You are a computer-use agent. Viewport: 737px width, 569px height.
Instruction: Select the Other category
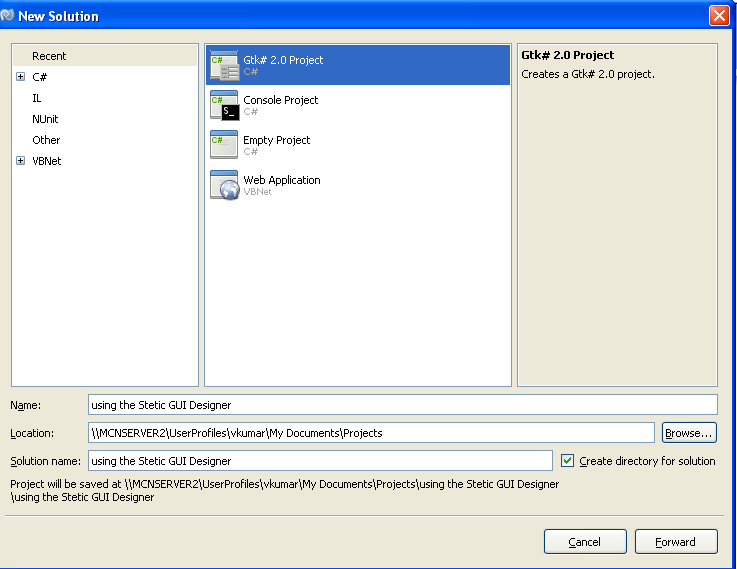click(46, 140)
